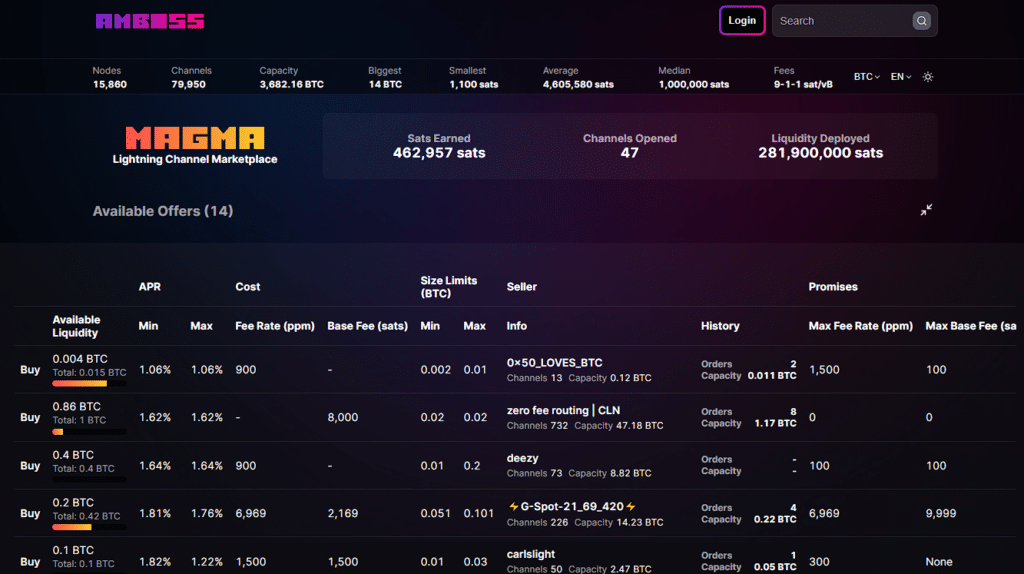The height and width of the screenshot is (574, 1024).
Task: Buy the 0.004 BTC offer
Action: pyautogui.click(x=30, y=370)
